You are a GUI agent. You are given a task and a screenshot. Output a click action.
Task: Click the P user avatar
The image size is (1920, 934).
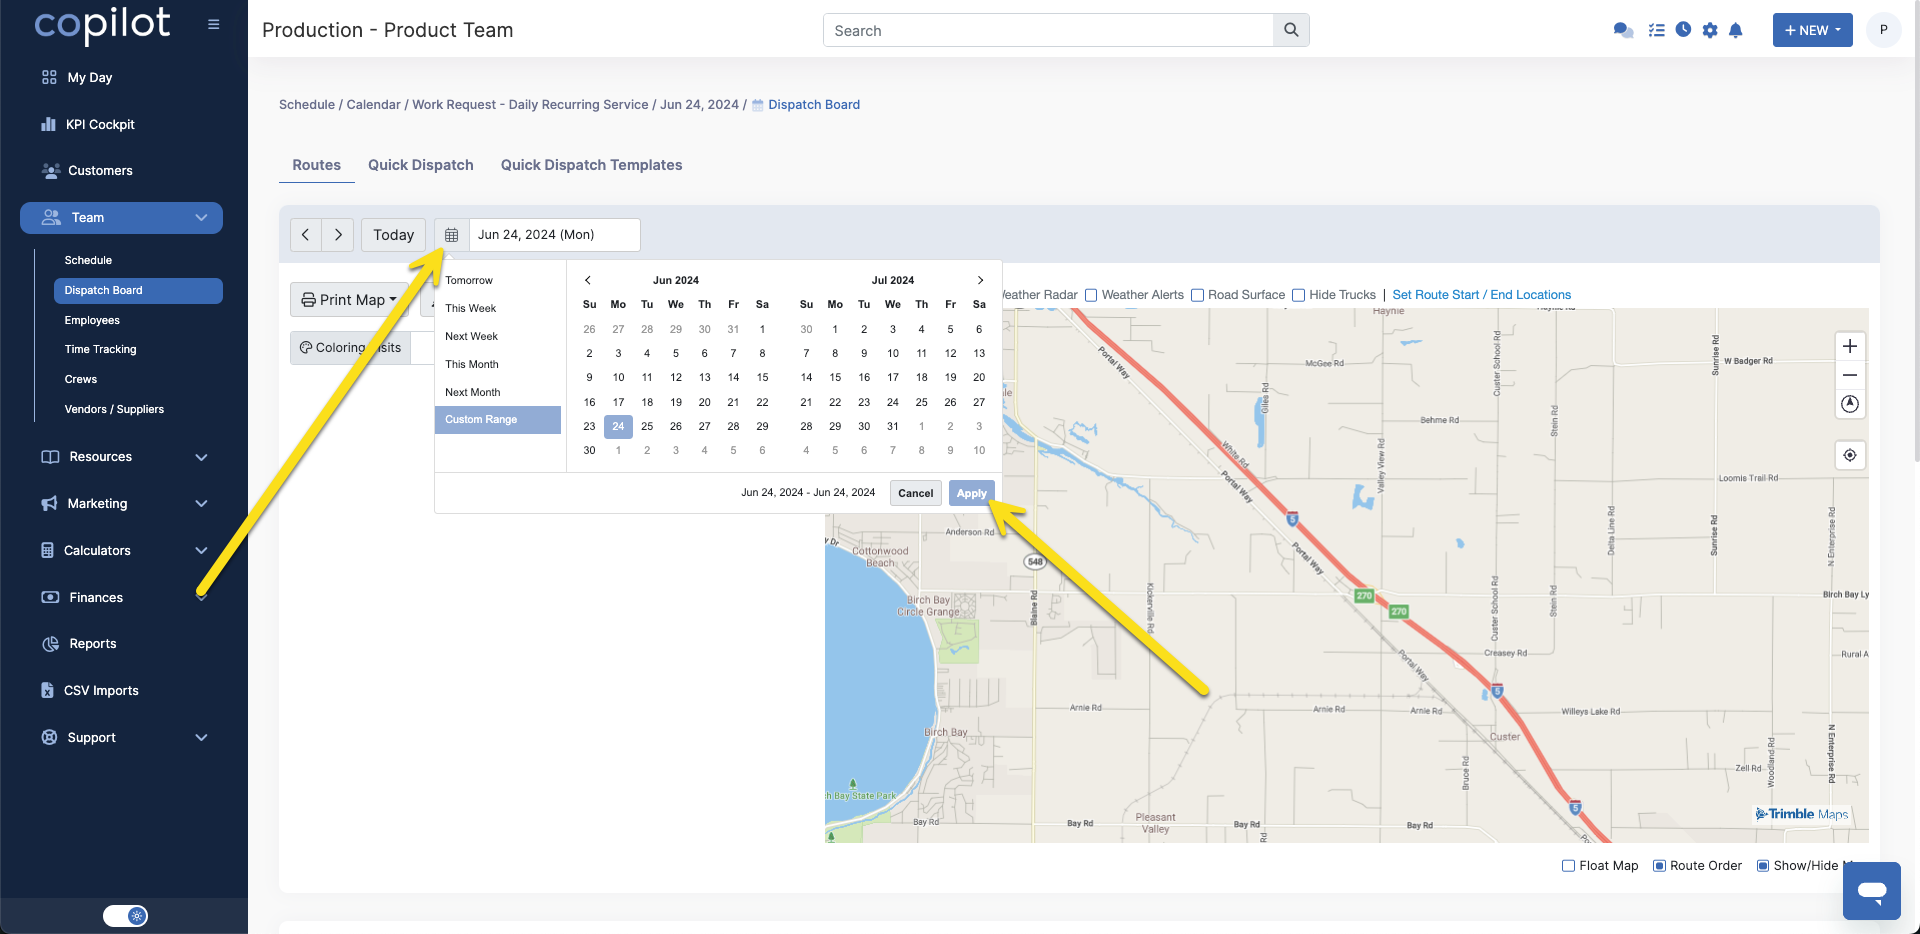pos(1884,30)
